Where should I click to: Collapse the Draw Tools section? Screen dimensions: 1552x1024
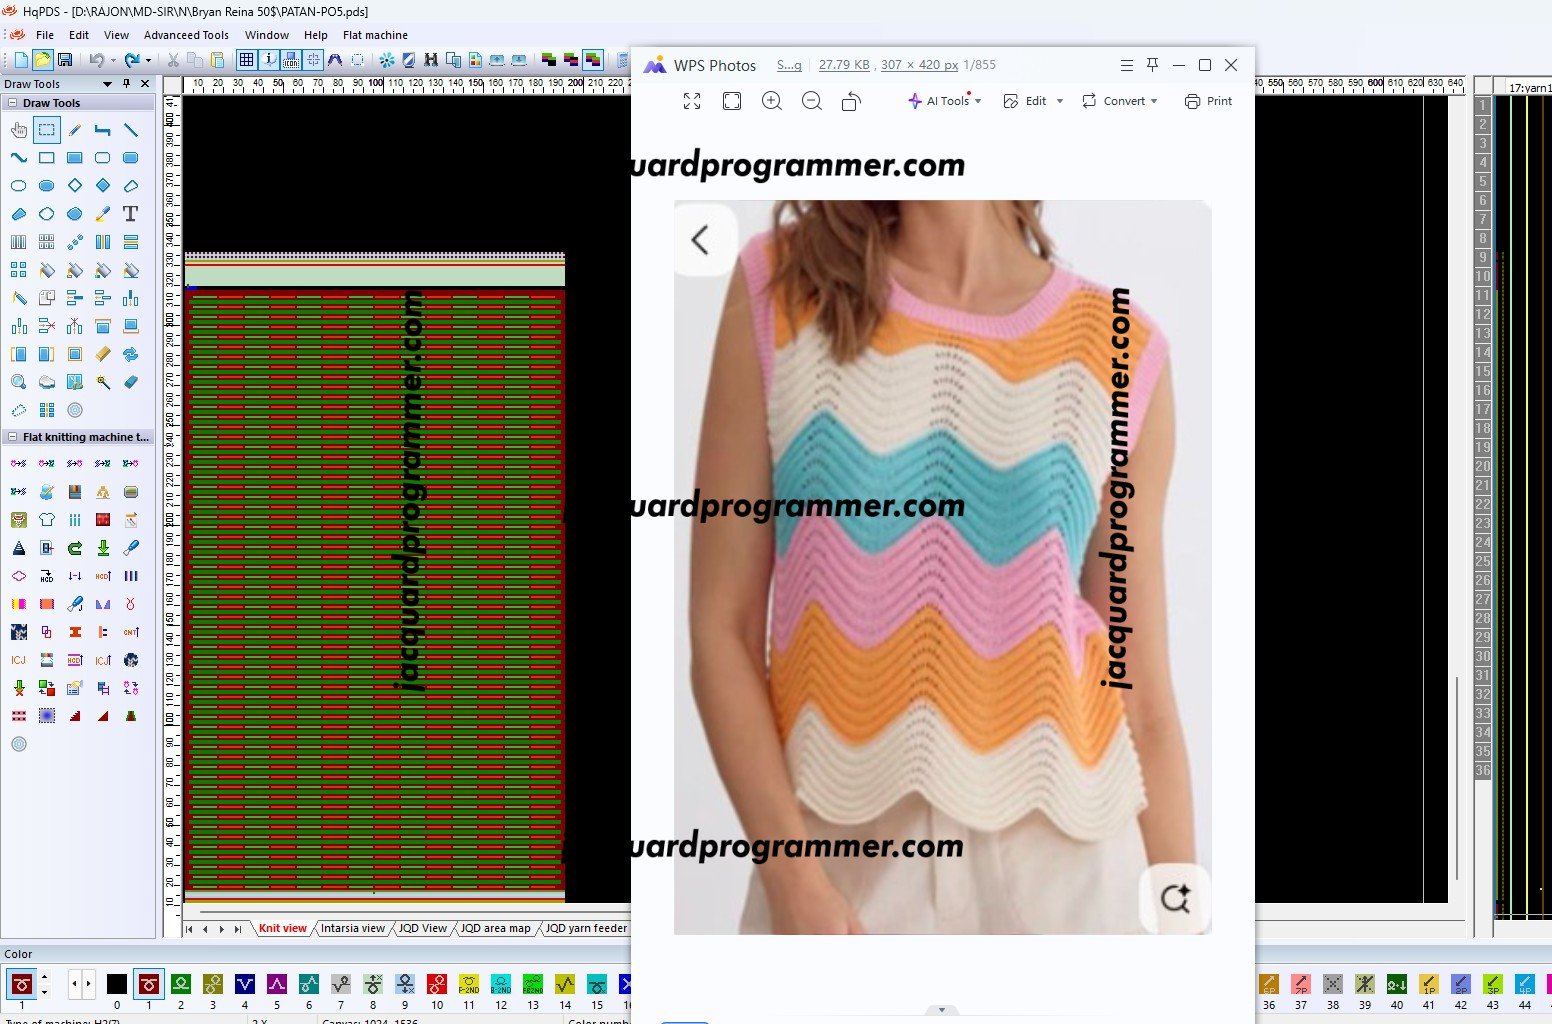(x=12, y=103)
